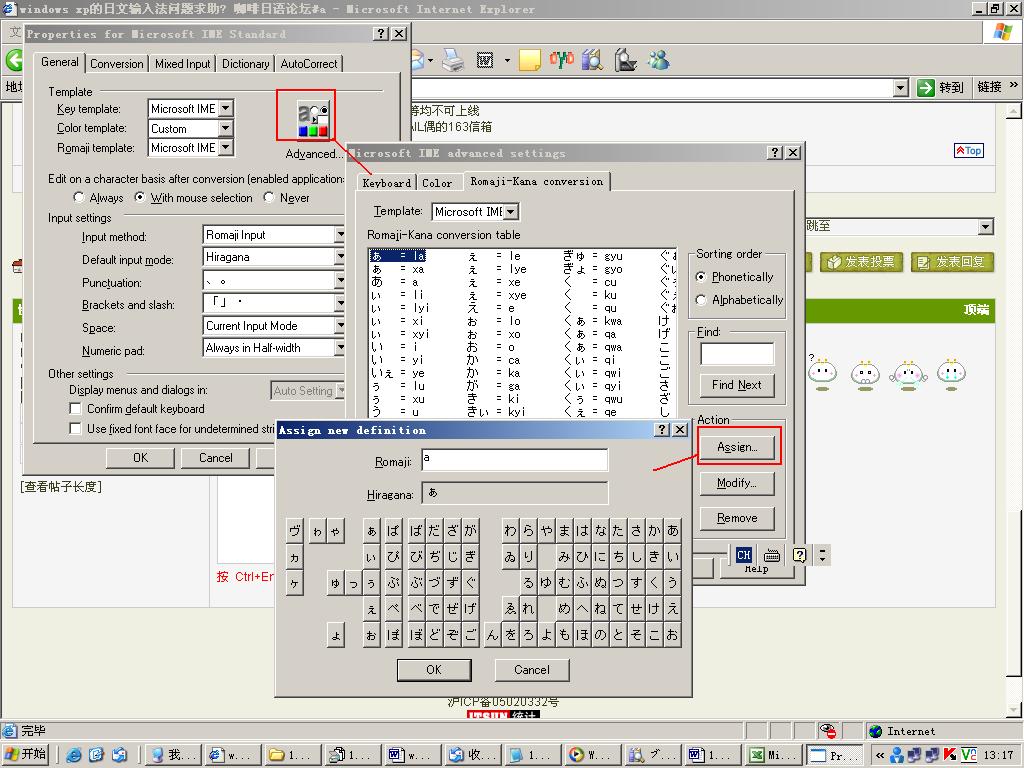The image size is (1024, 768).
Task: Open the Excel taskbar item labeled Mi...
Action: [x=775, y=755]
